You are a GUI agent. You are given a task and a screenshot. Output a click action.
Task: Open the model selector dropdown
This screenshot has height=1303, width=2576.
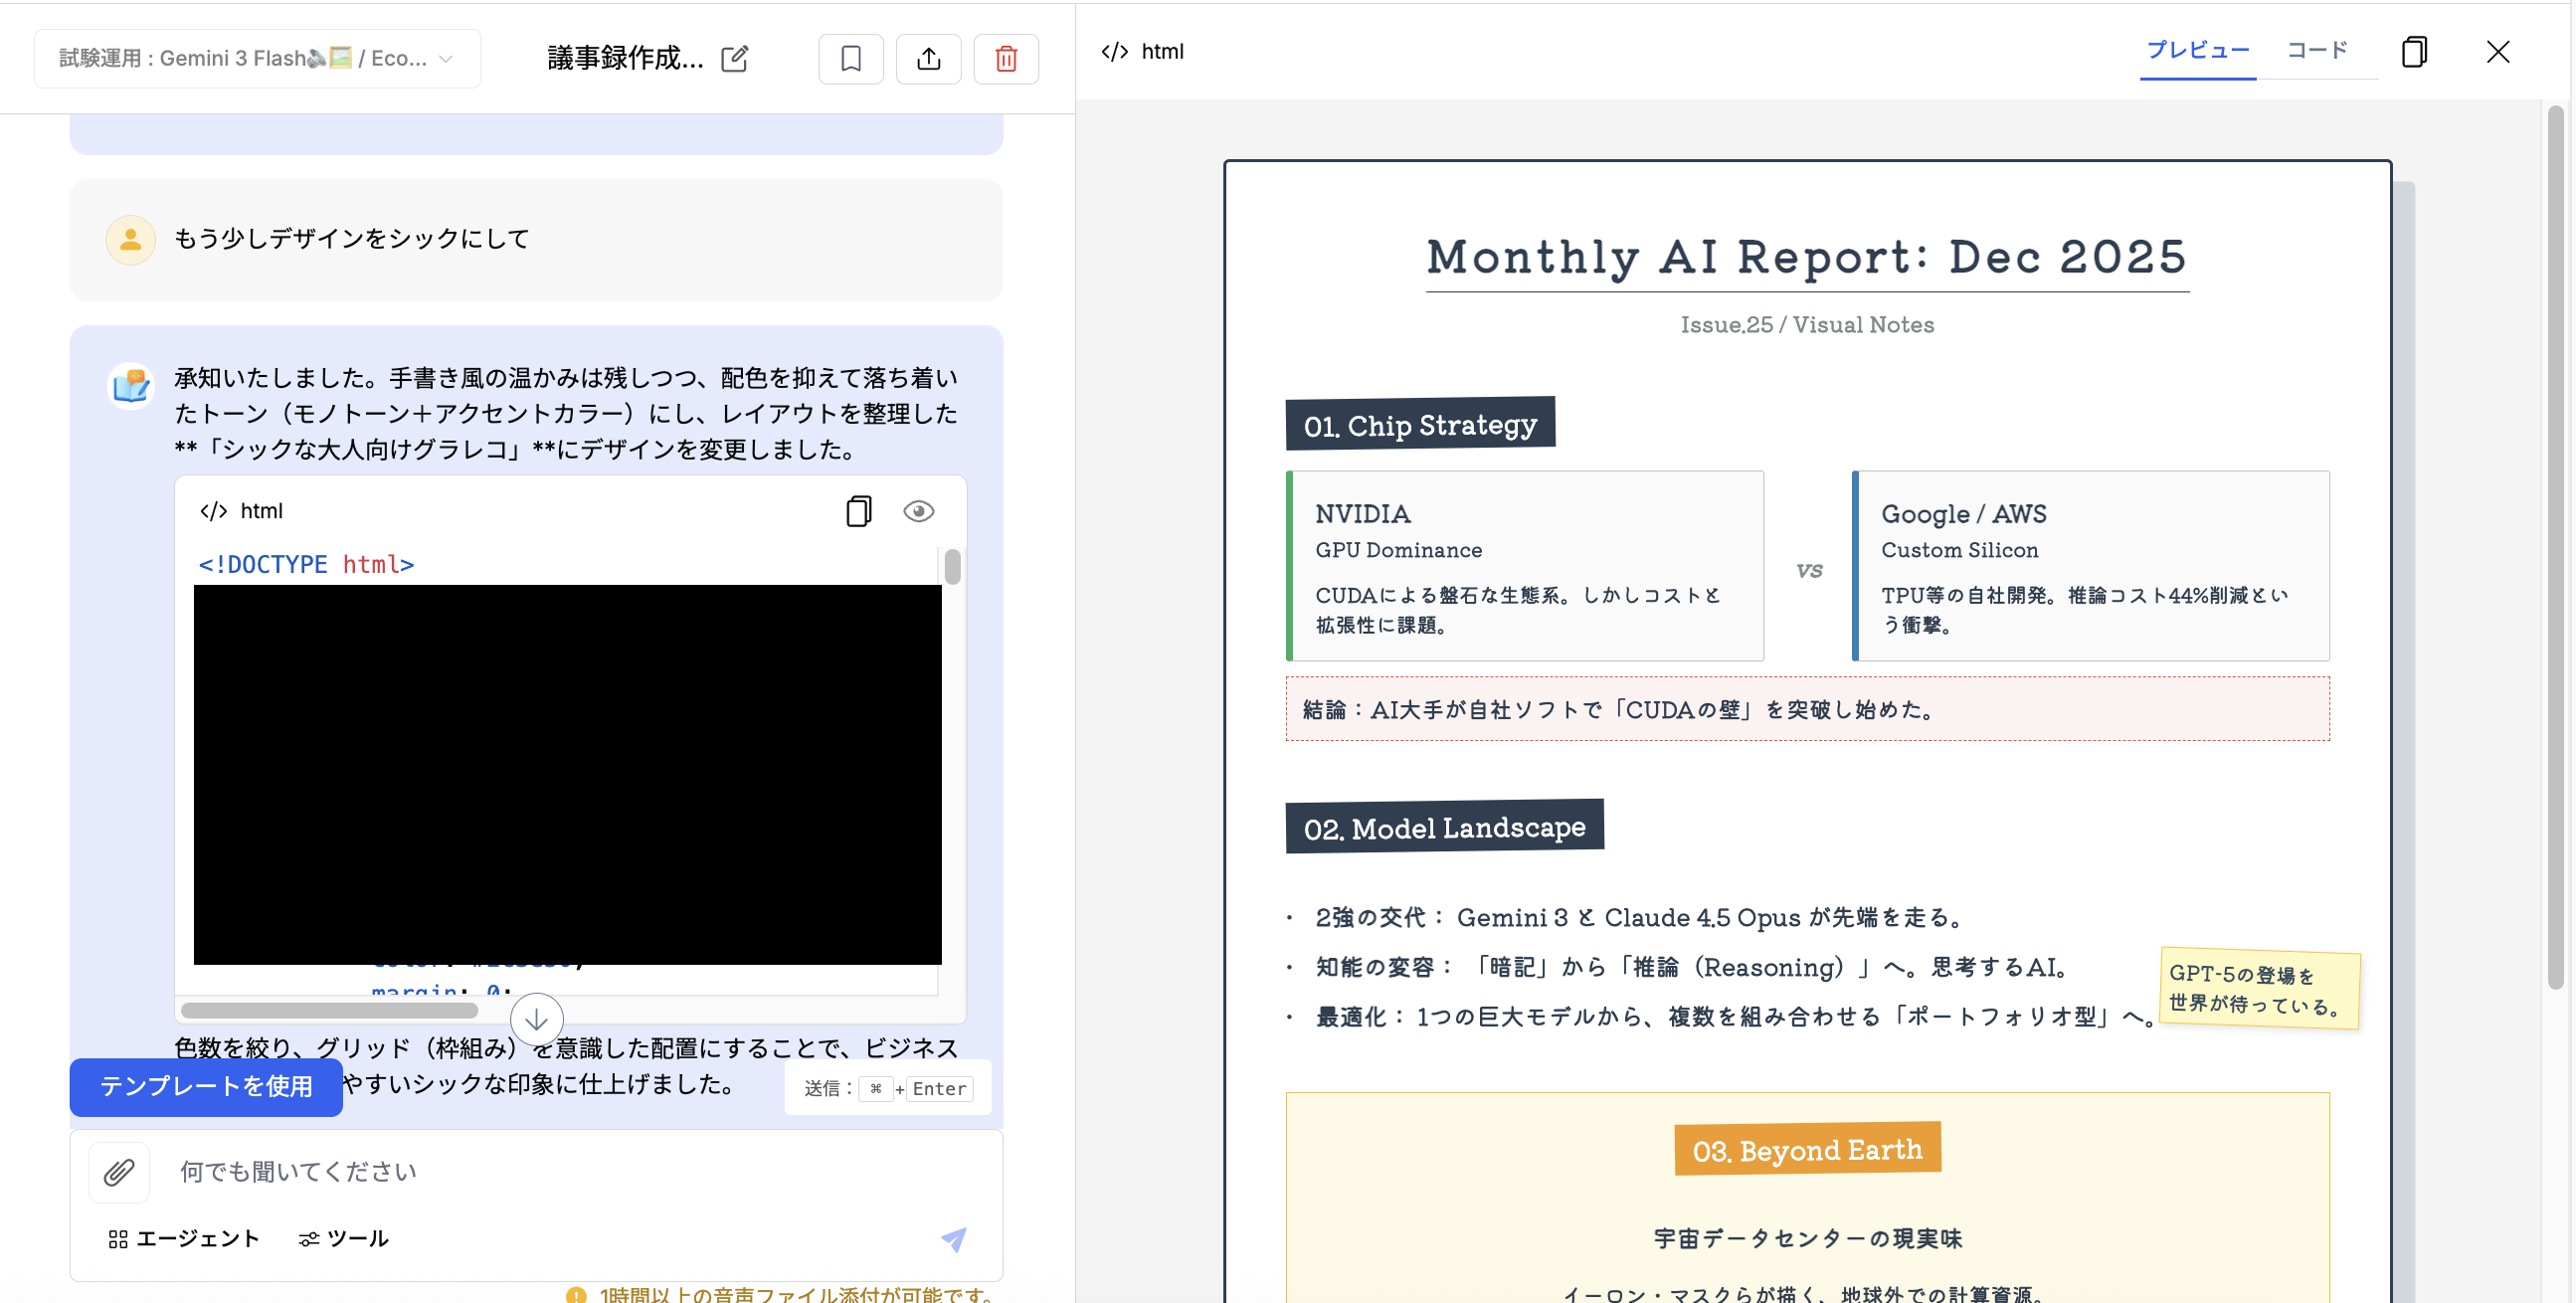[x=257, y=59]
